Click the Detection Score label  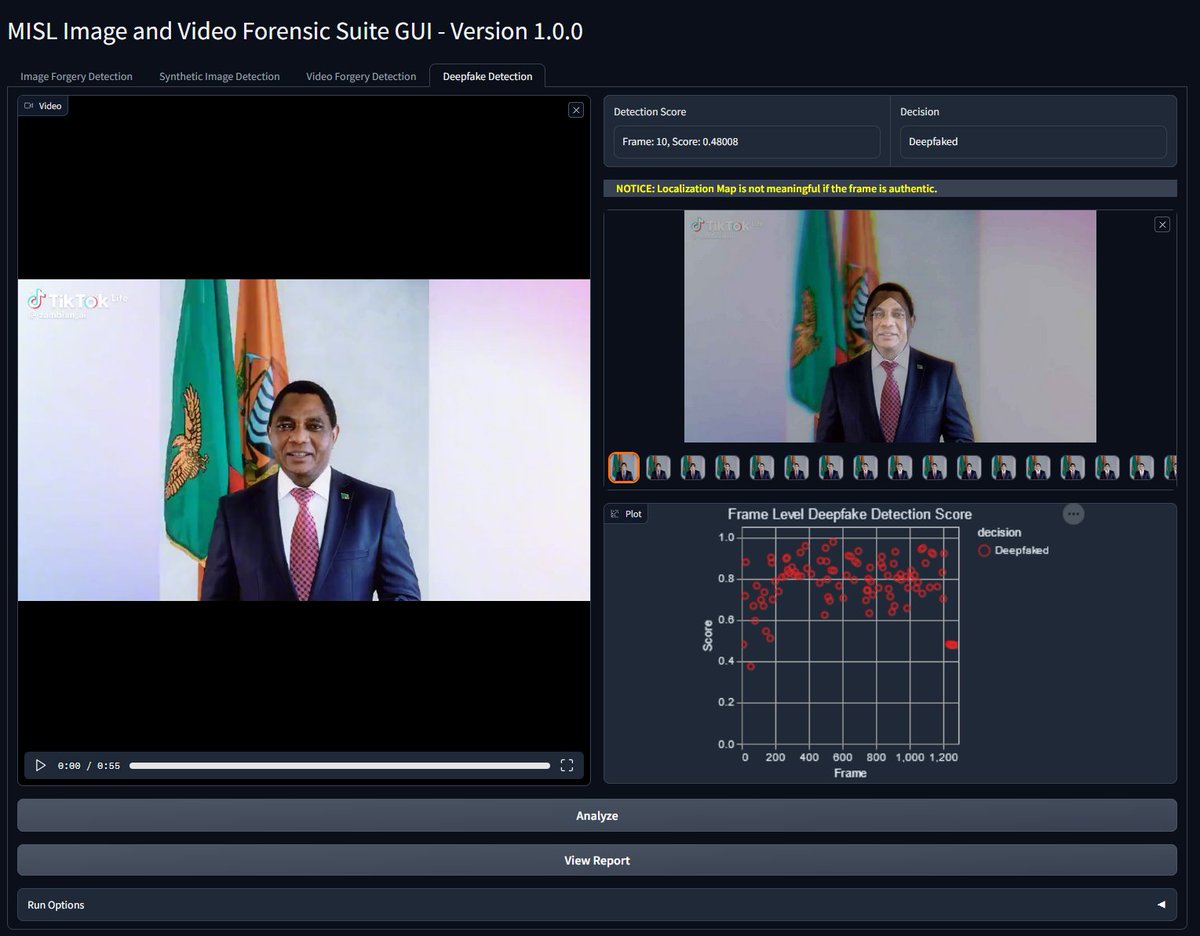tap(650, 112)
